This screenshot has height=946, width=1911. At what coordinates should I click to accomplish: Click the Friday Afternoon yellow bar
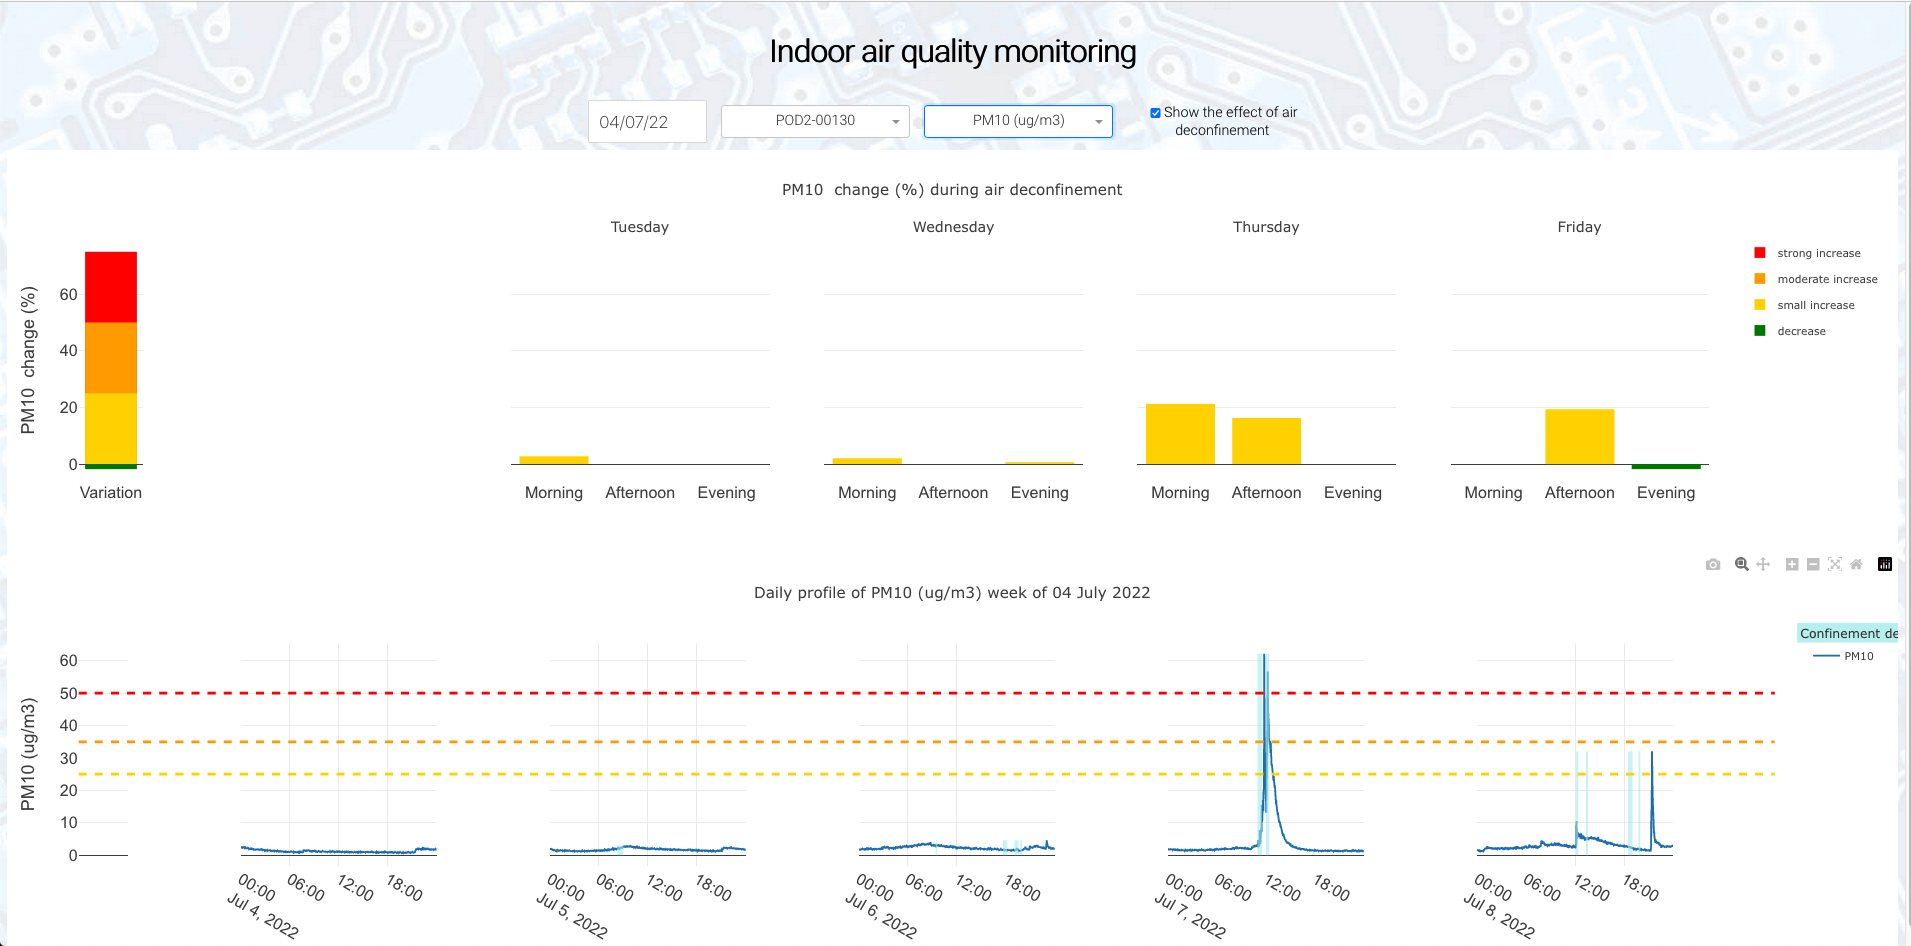click(1579, 437)
